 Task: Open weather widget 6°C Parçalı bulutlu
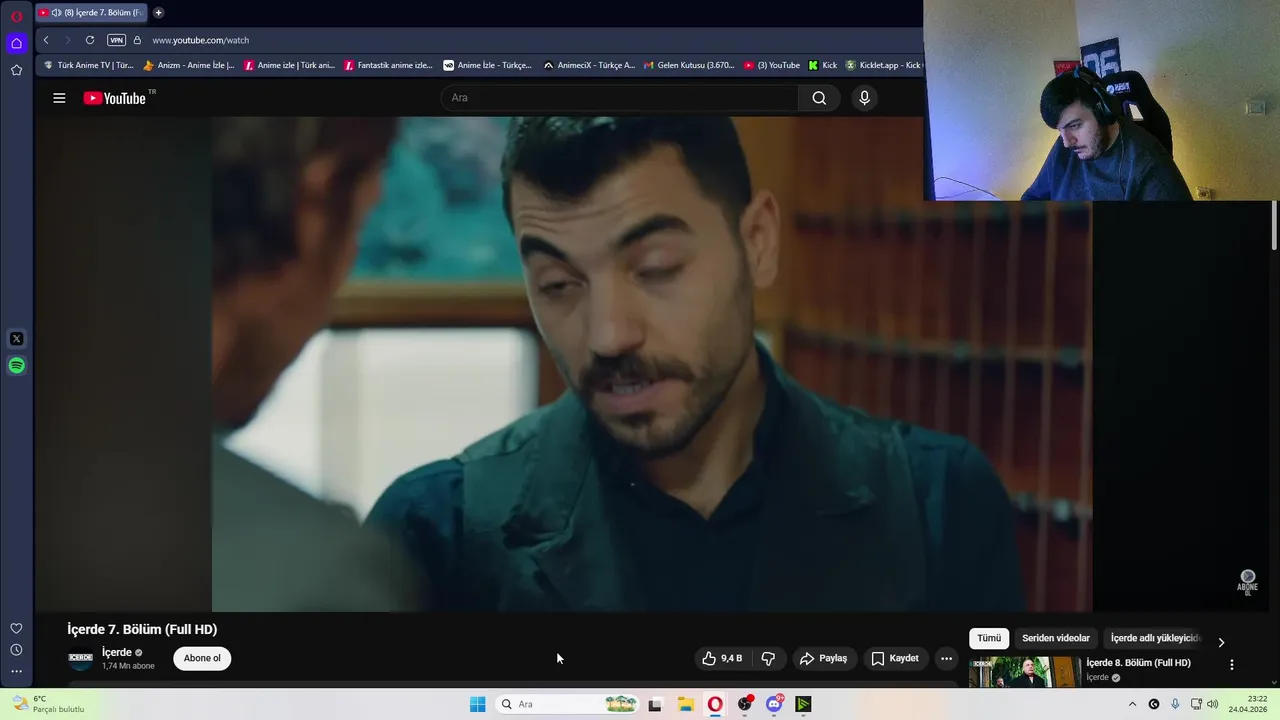pyautogui.click(x=49, y=704)
